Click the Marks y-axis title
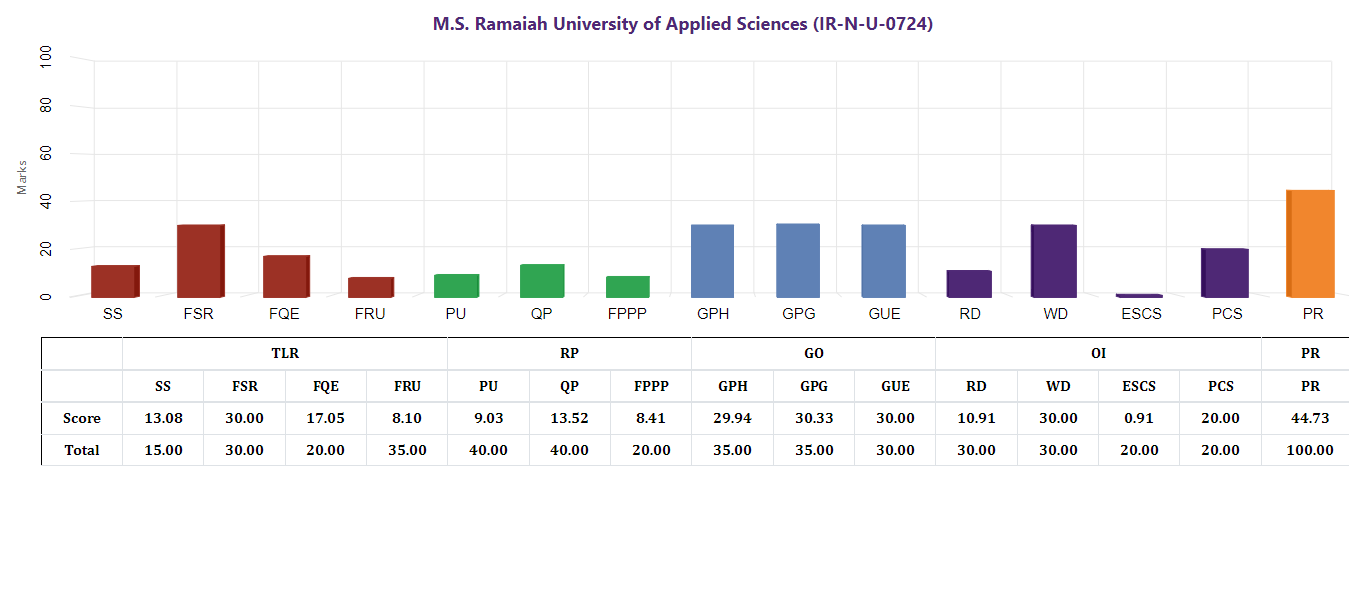1349x600 pixels. click(22, 177)
